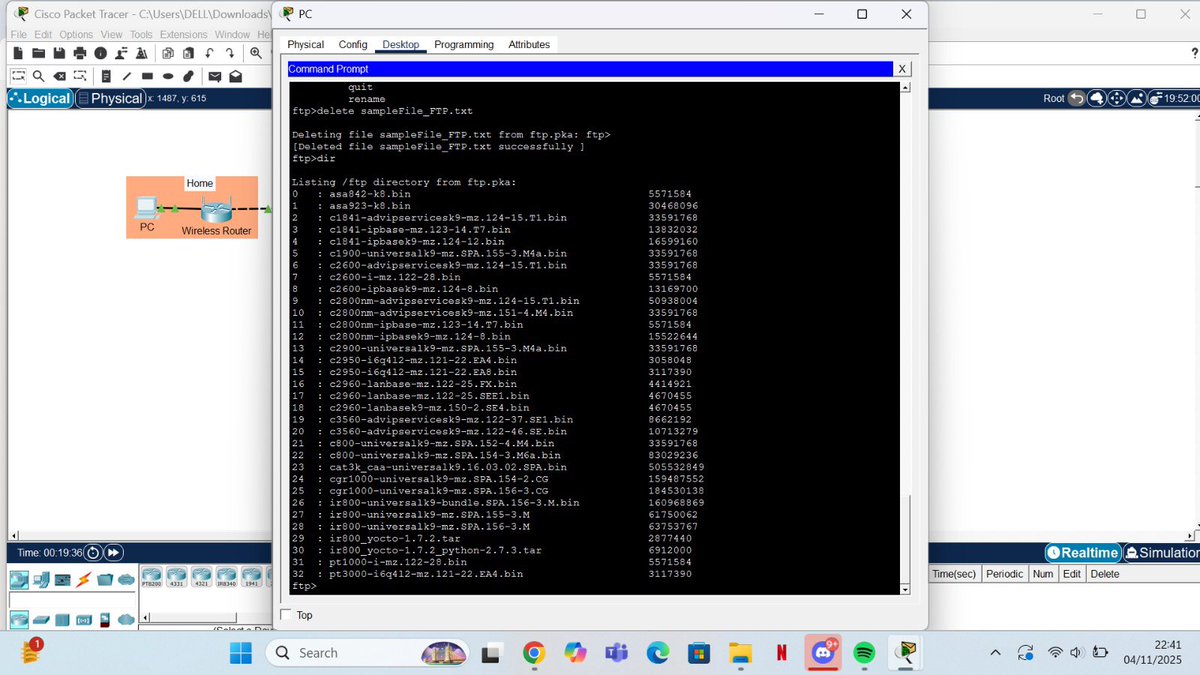This screenshot has height=675, width=1200.
Task: Zoom in on the workspace
Action: [256, 53]
